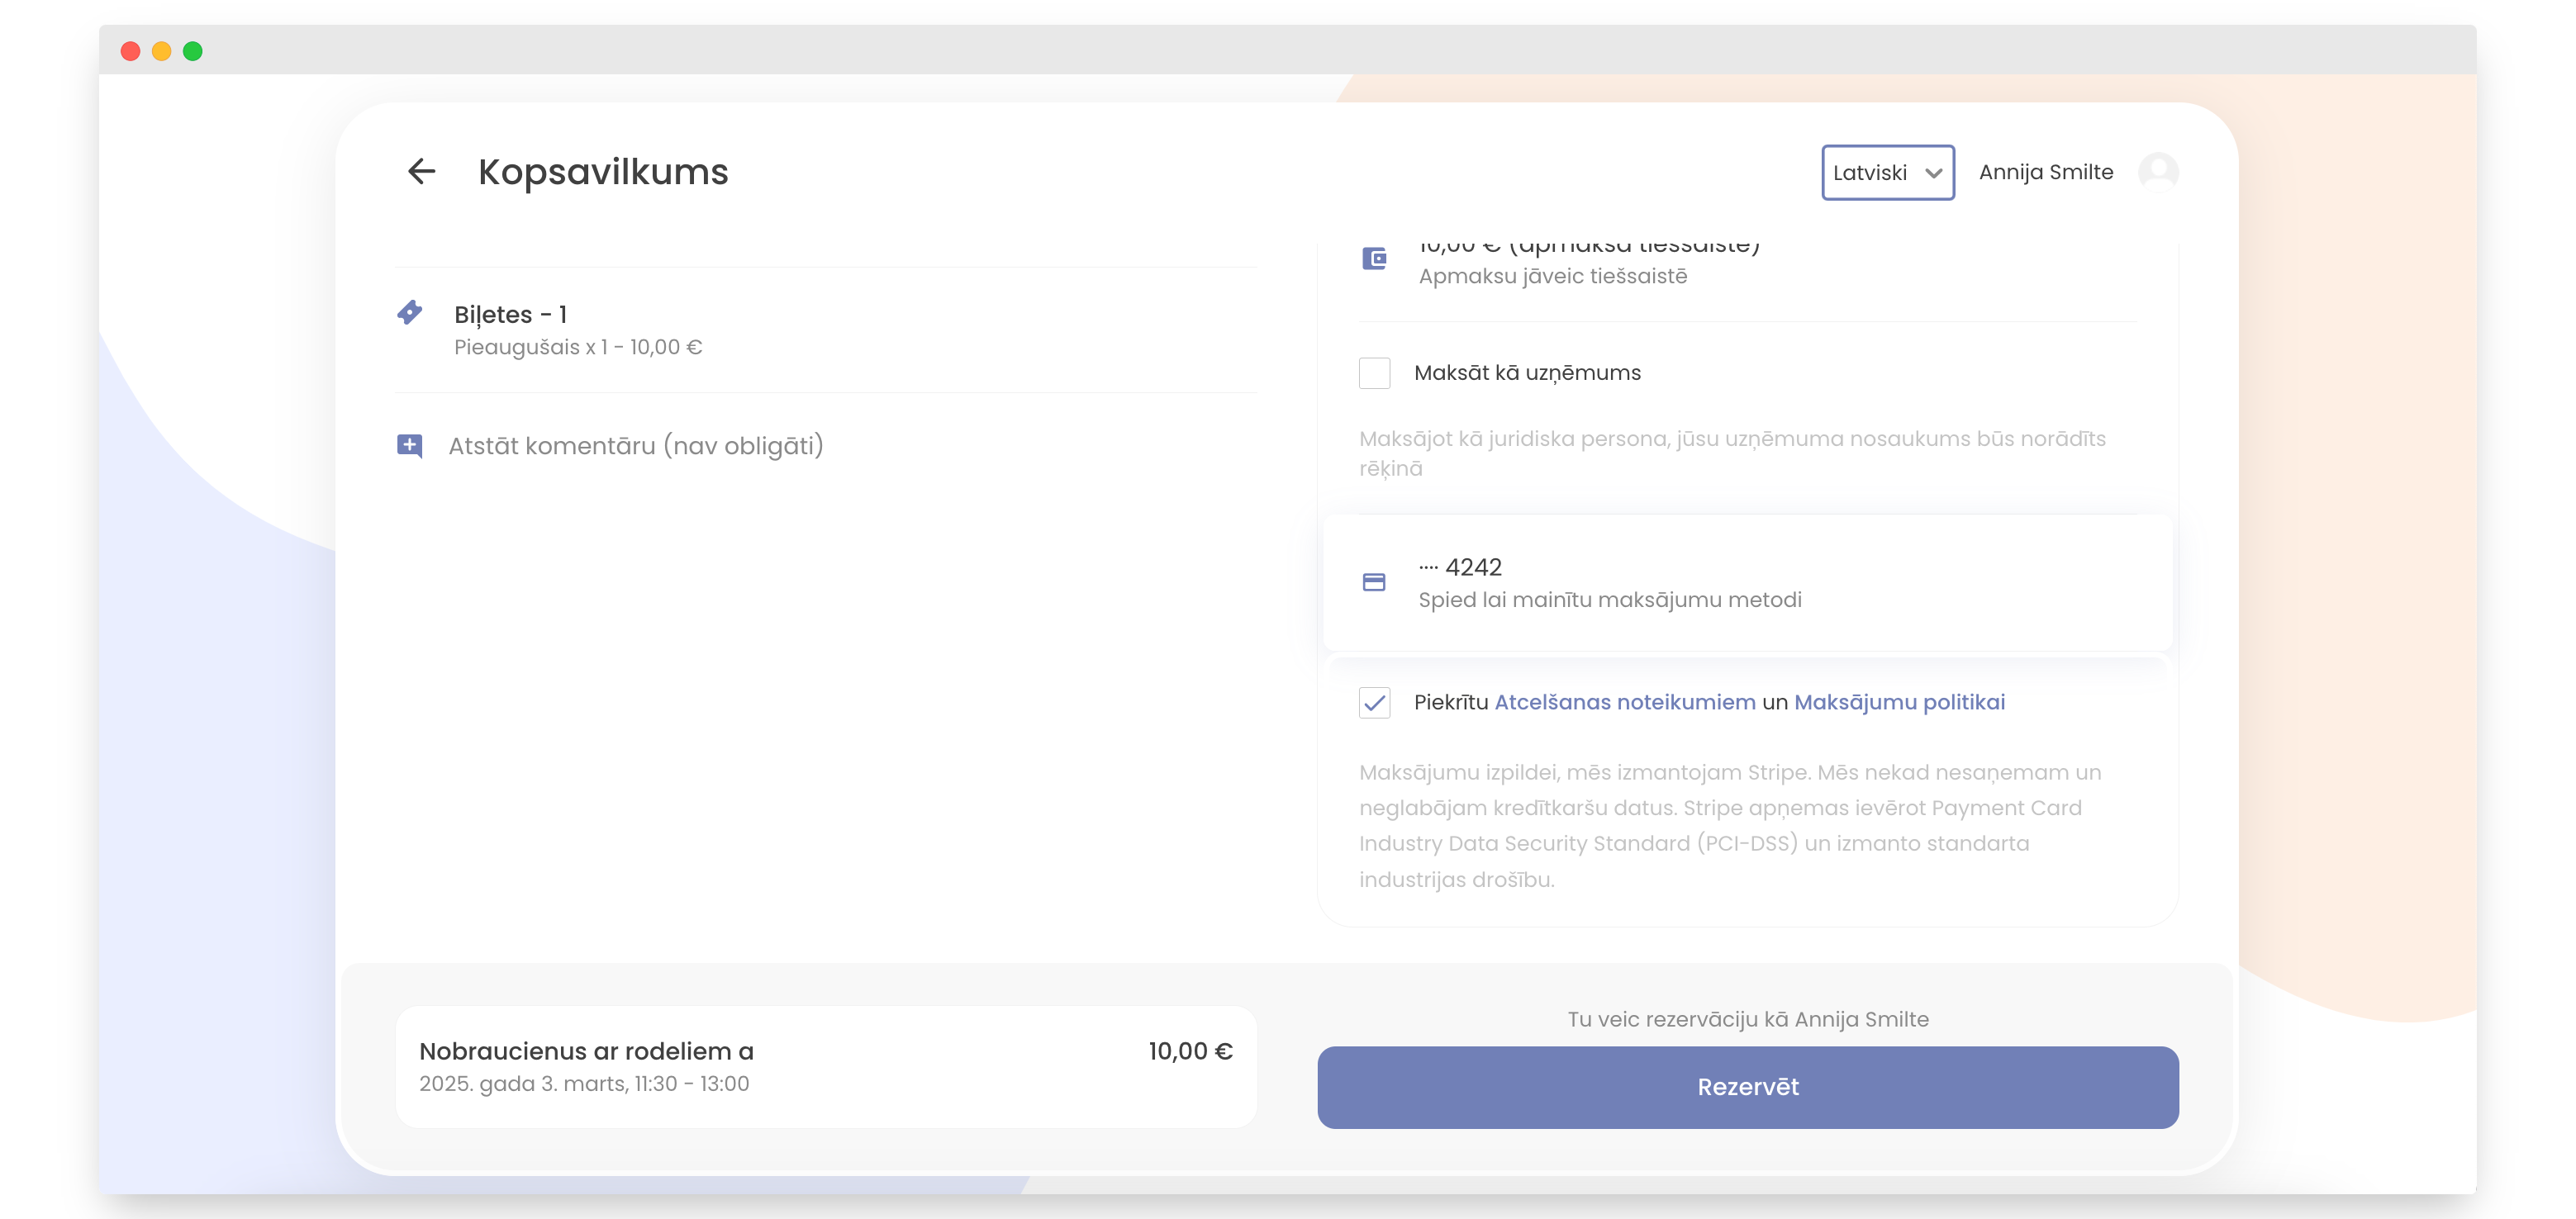The height and width of the screenshot is (1219, 2576).
Task: Enable the Maksāt kā uzņēmums checkbox
Action: (1374, 373)
